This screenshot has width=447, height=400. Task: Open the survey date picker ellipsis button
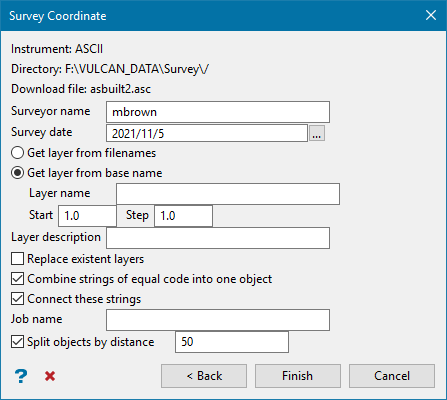click(317, 133)
